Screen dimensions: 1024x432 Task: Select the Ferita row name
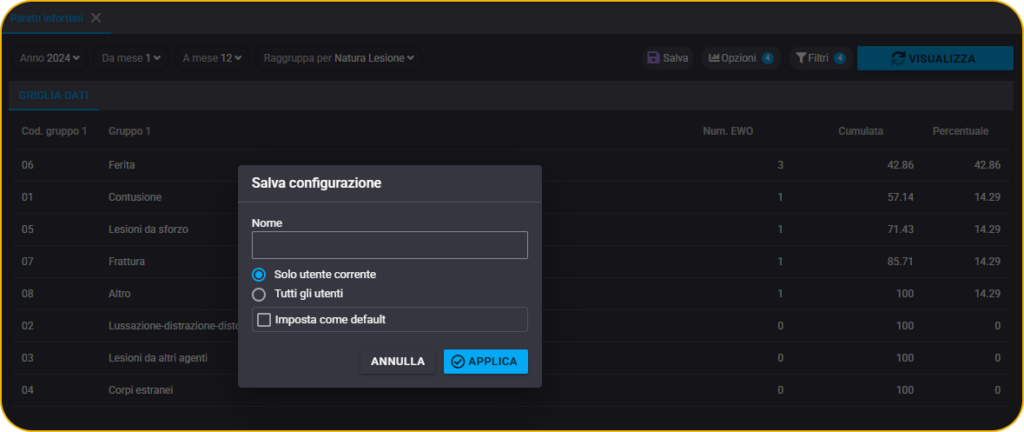pyautogui.click(x=121, y=165)
